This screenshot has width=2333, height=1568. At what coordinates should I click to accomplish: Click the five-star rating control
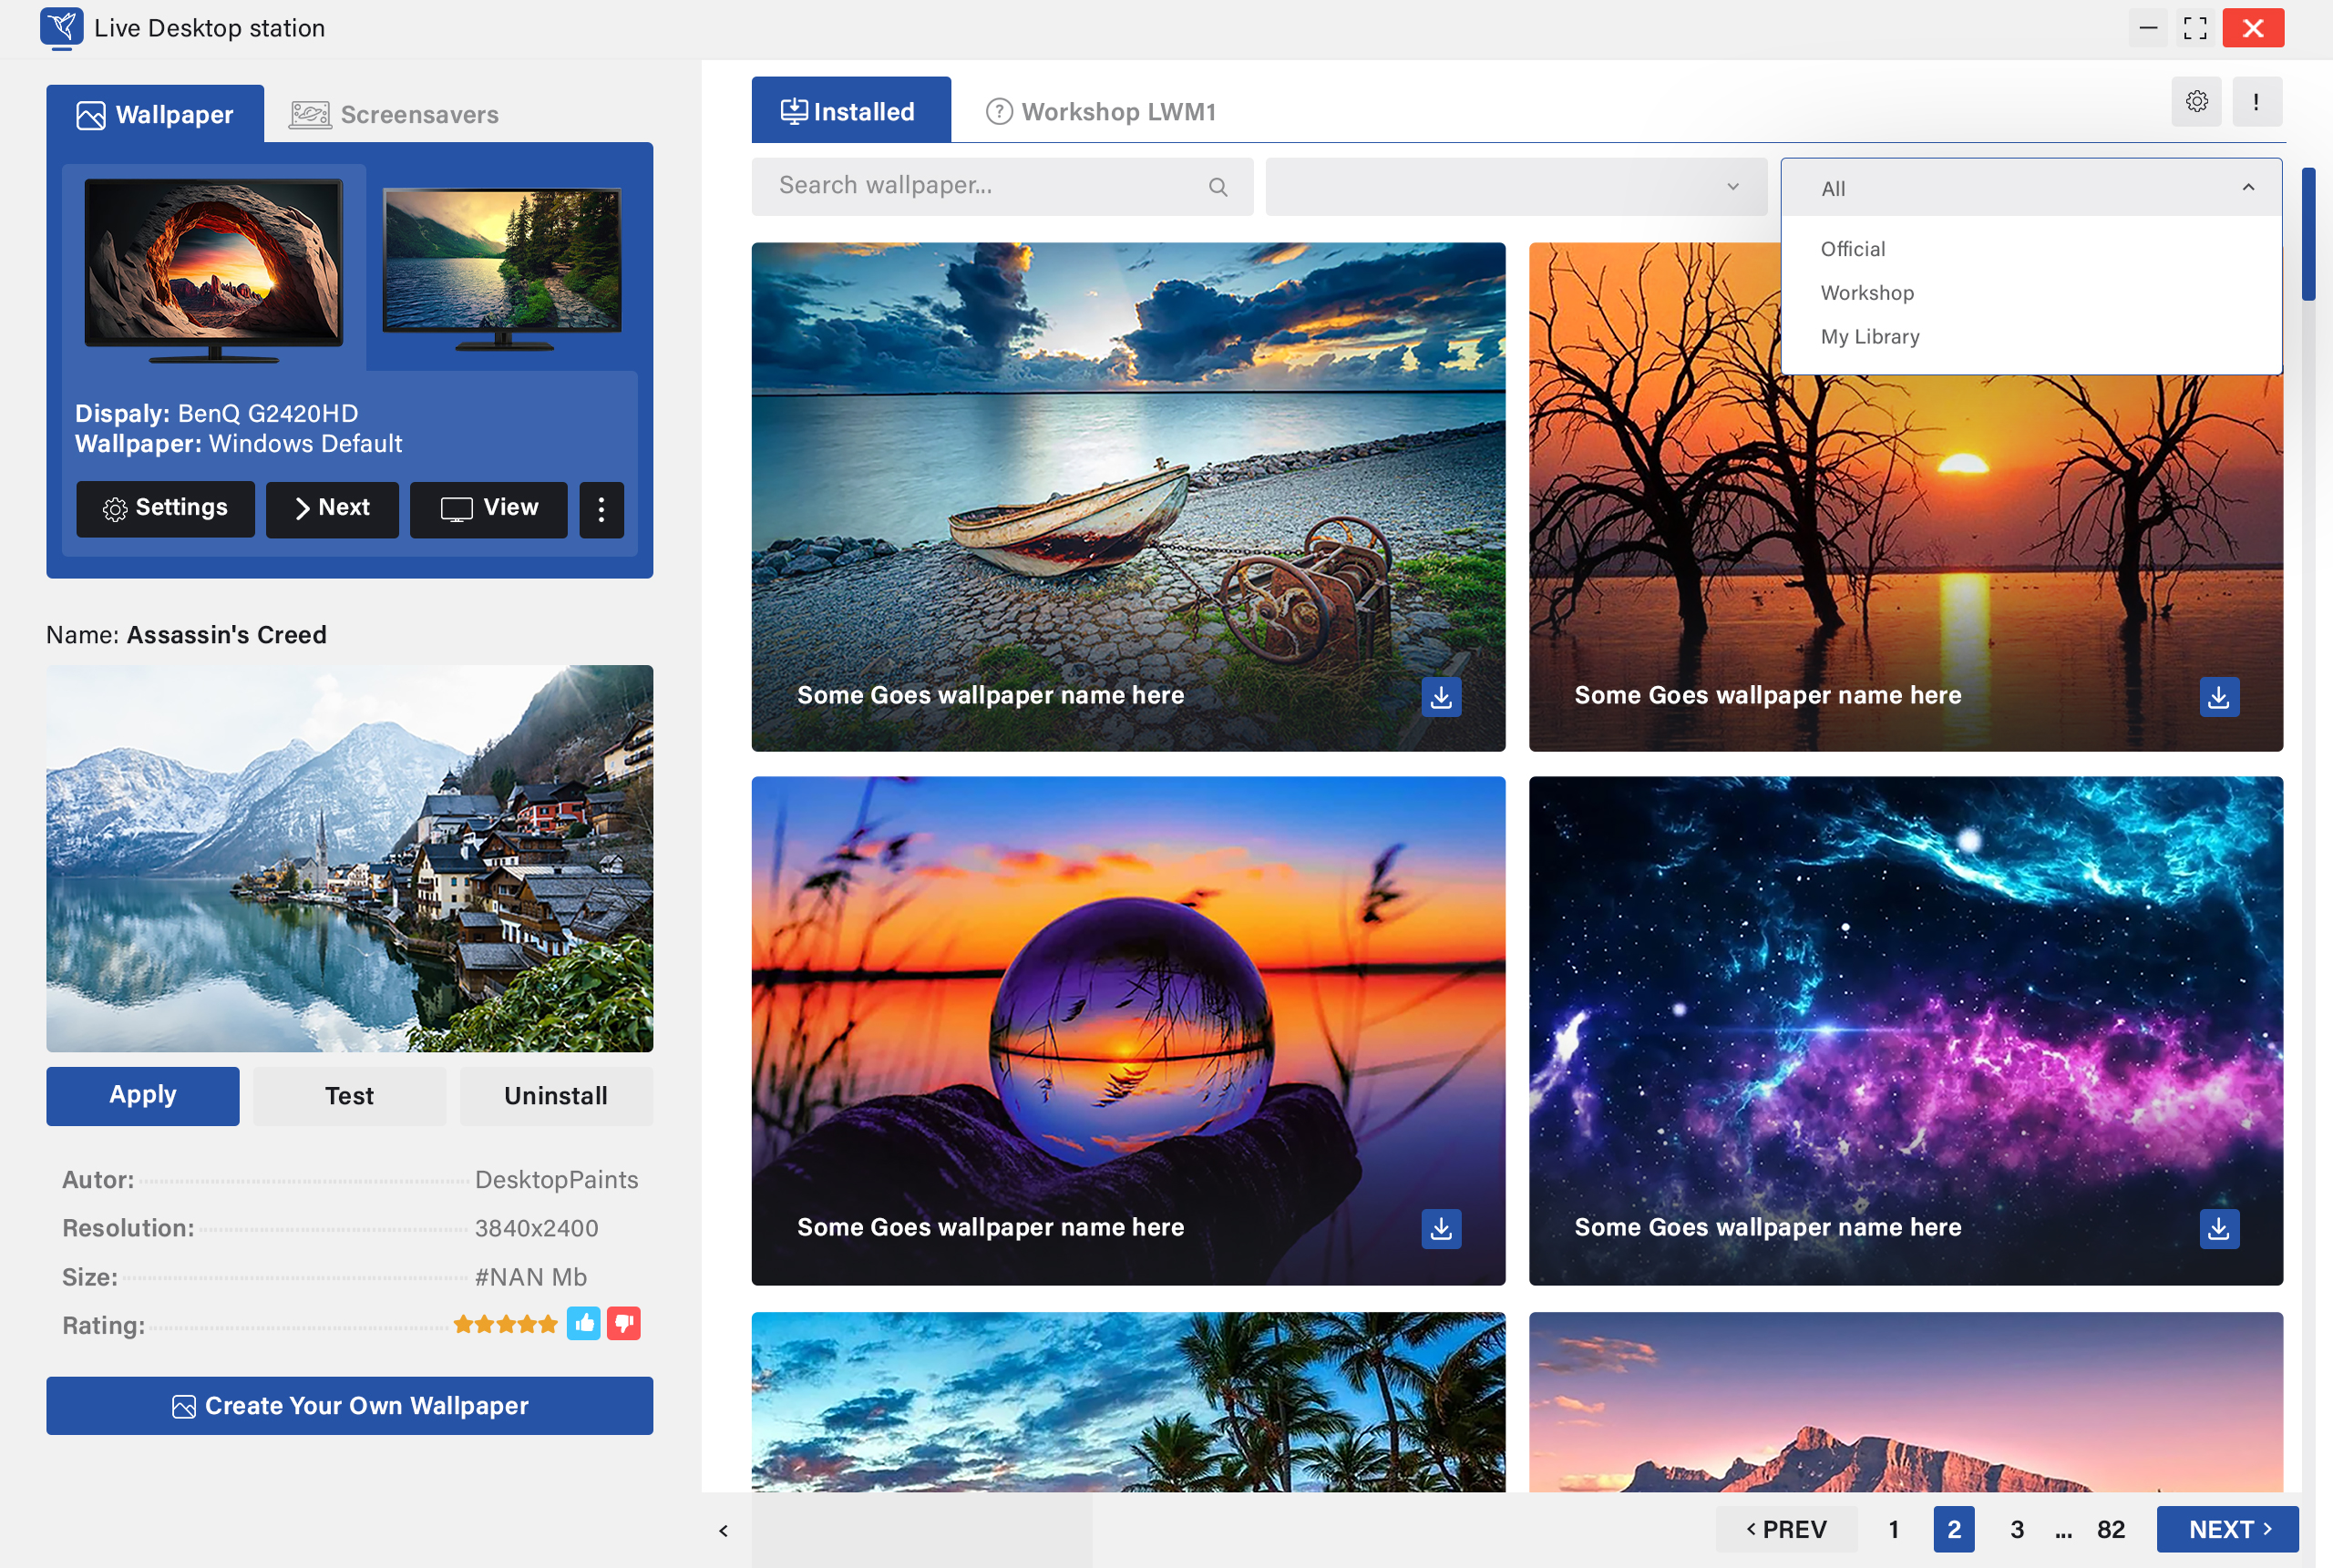(506, 1323)
